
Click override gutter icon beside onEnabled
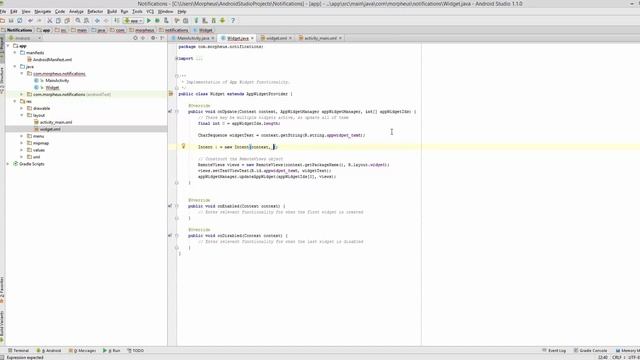tap(170, 206)
